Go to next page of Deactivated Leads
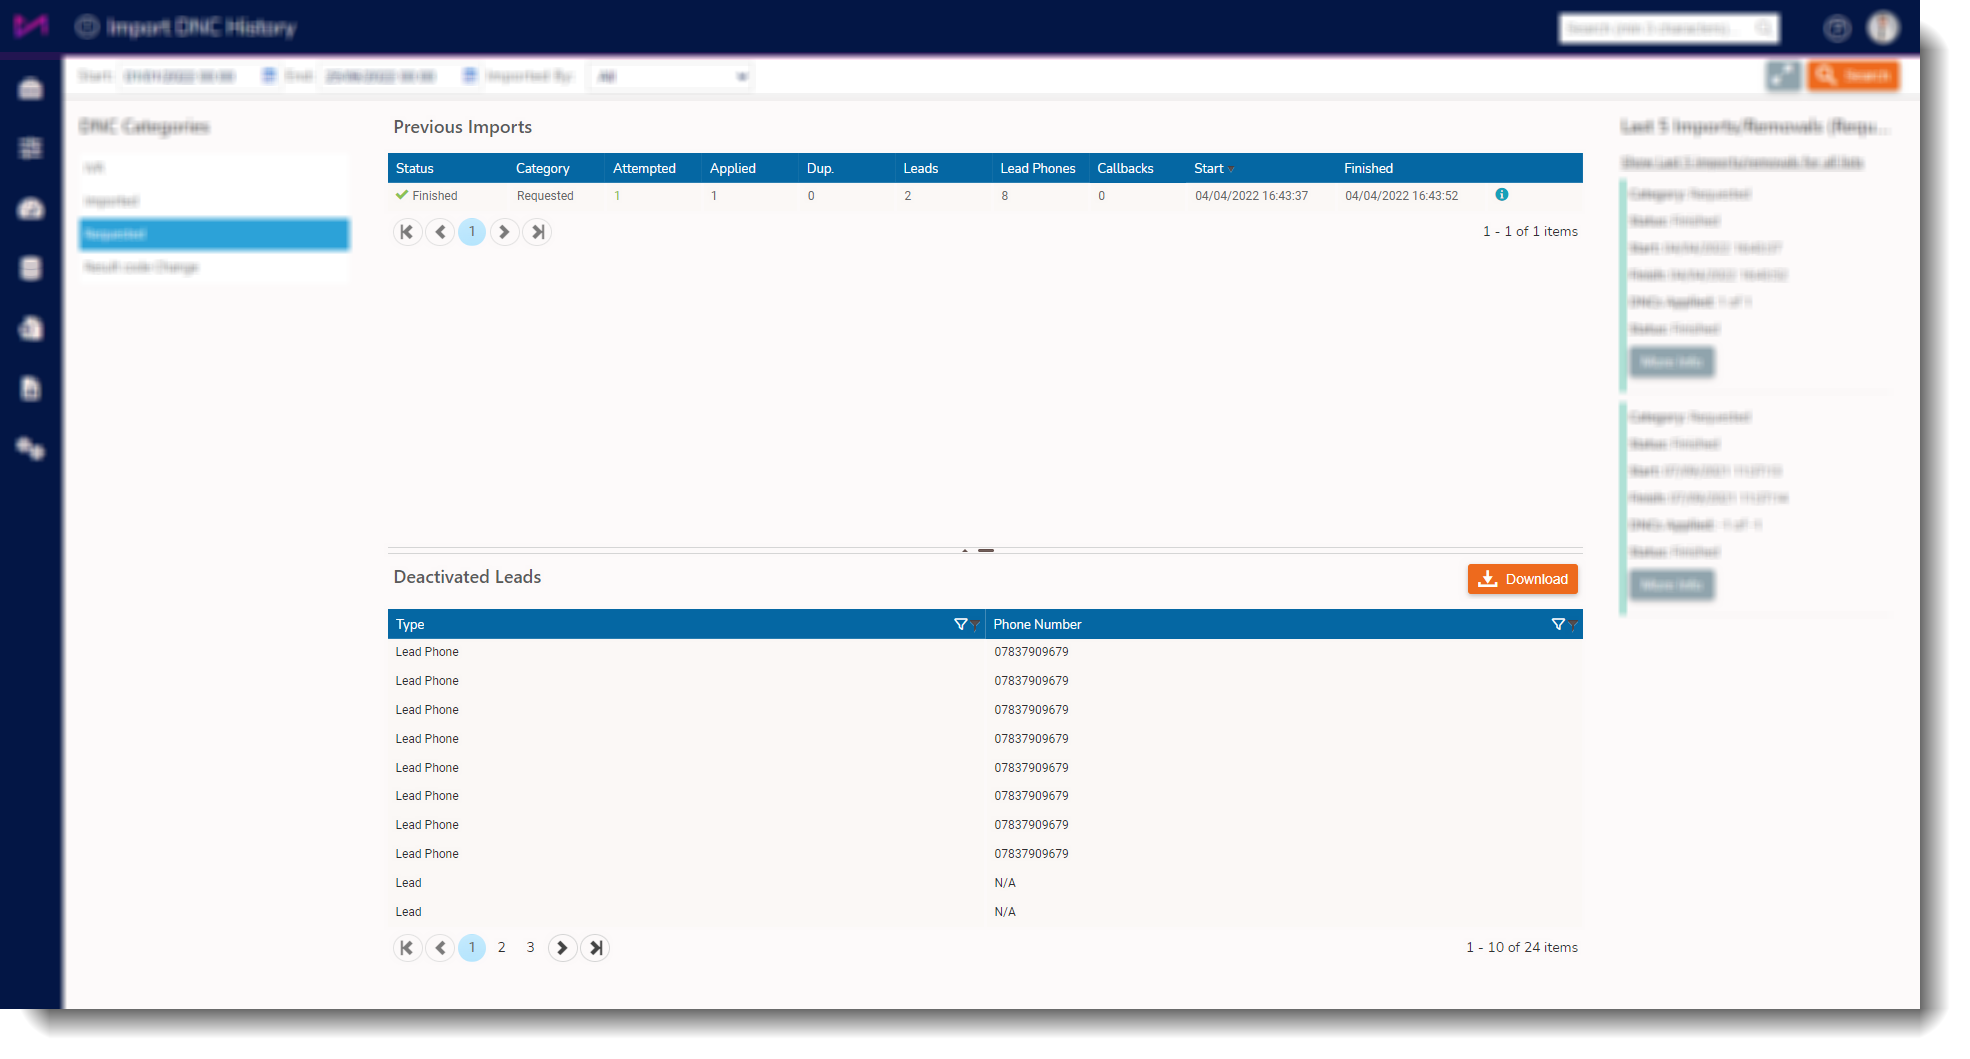The image size is (1970, 1059). coord(562,948)
